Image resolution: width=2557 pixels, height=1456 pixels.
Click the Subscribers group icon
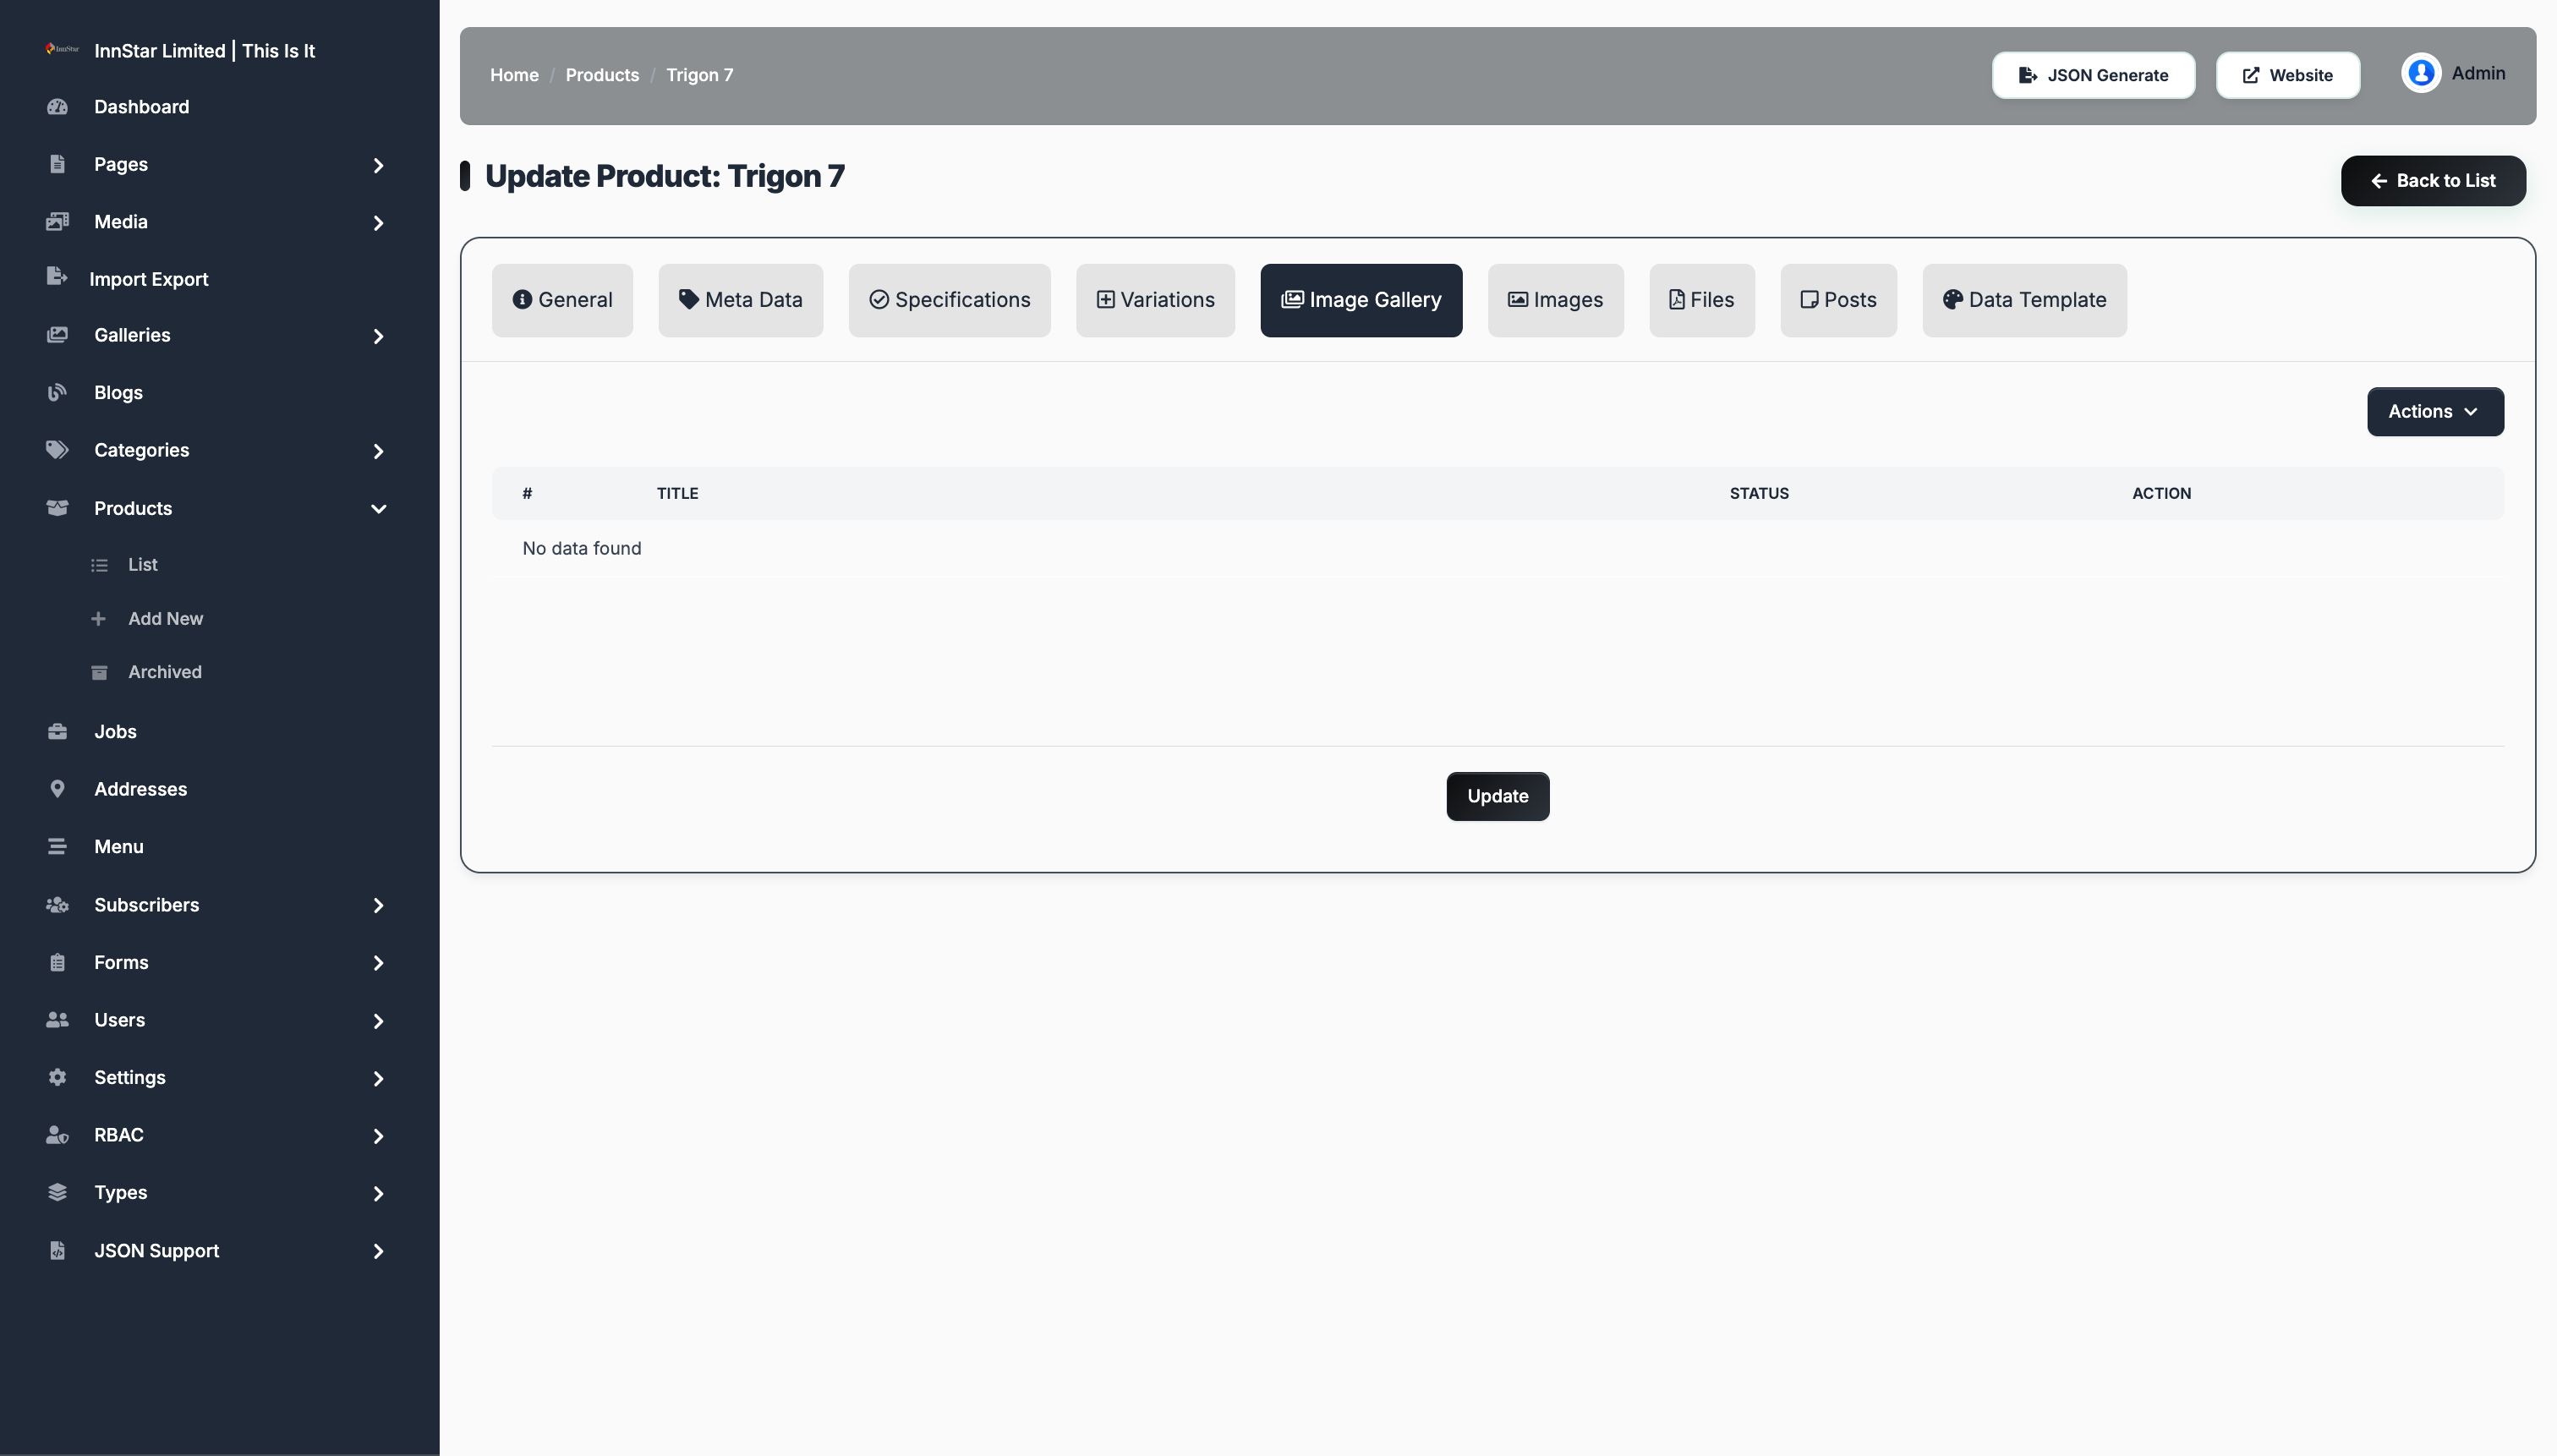(x=57, y=905)
